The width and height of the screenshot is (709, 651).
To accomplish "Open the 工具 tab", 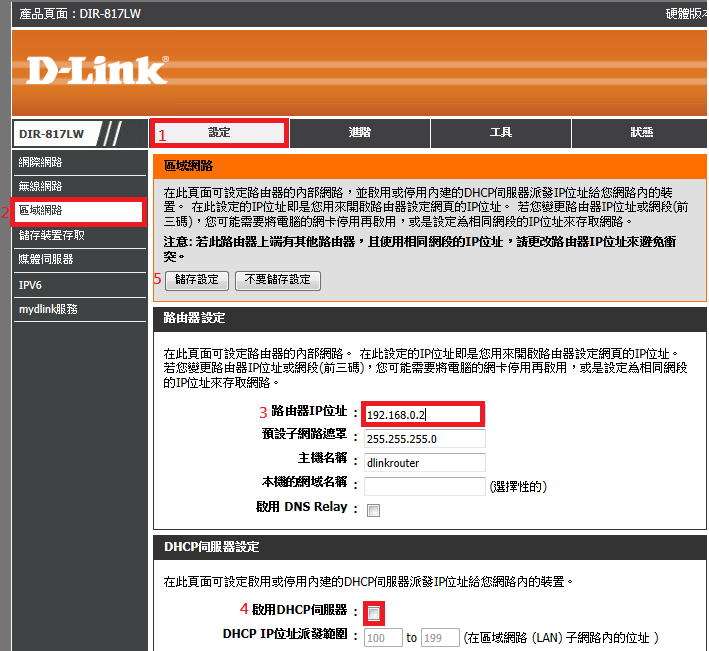I will 501,133.
